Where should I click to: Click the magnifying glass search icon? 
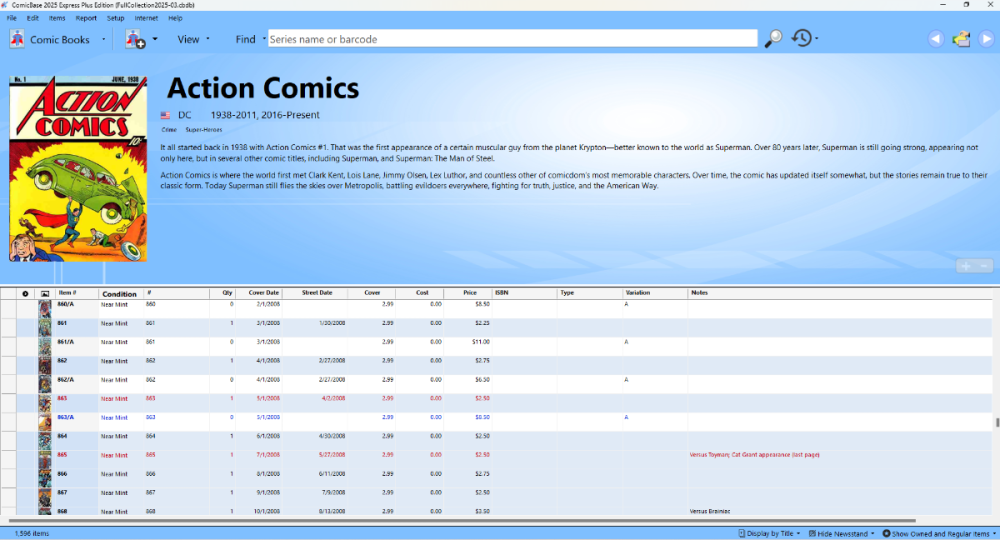tap(773, 39)
